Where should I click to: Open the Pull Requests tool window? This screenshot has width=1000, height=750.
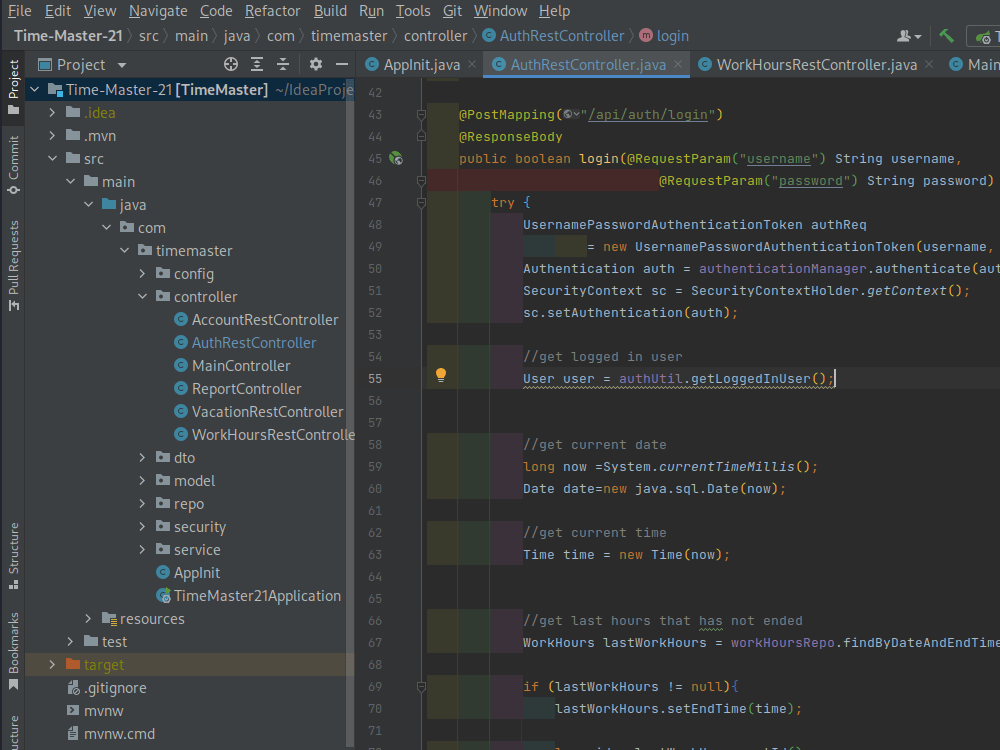coord(14,265)
